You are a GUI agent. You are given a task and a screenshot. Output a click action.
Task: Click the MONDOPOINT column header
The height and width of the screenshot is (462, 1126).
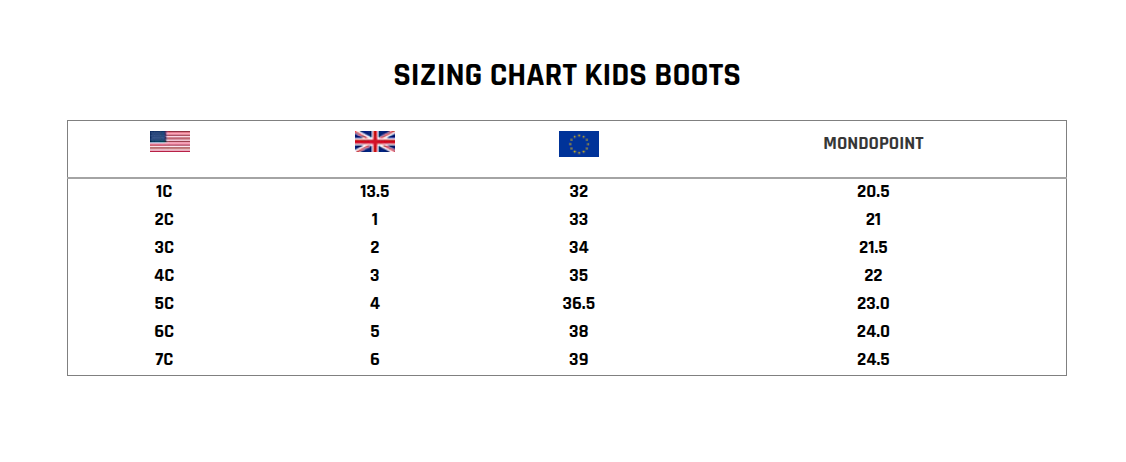[x=873, y=144]
